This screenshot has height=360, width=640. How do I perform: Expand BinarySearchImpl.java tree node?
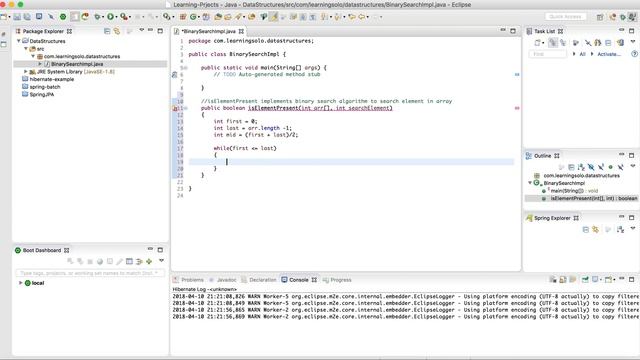40,64
